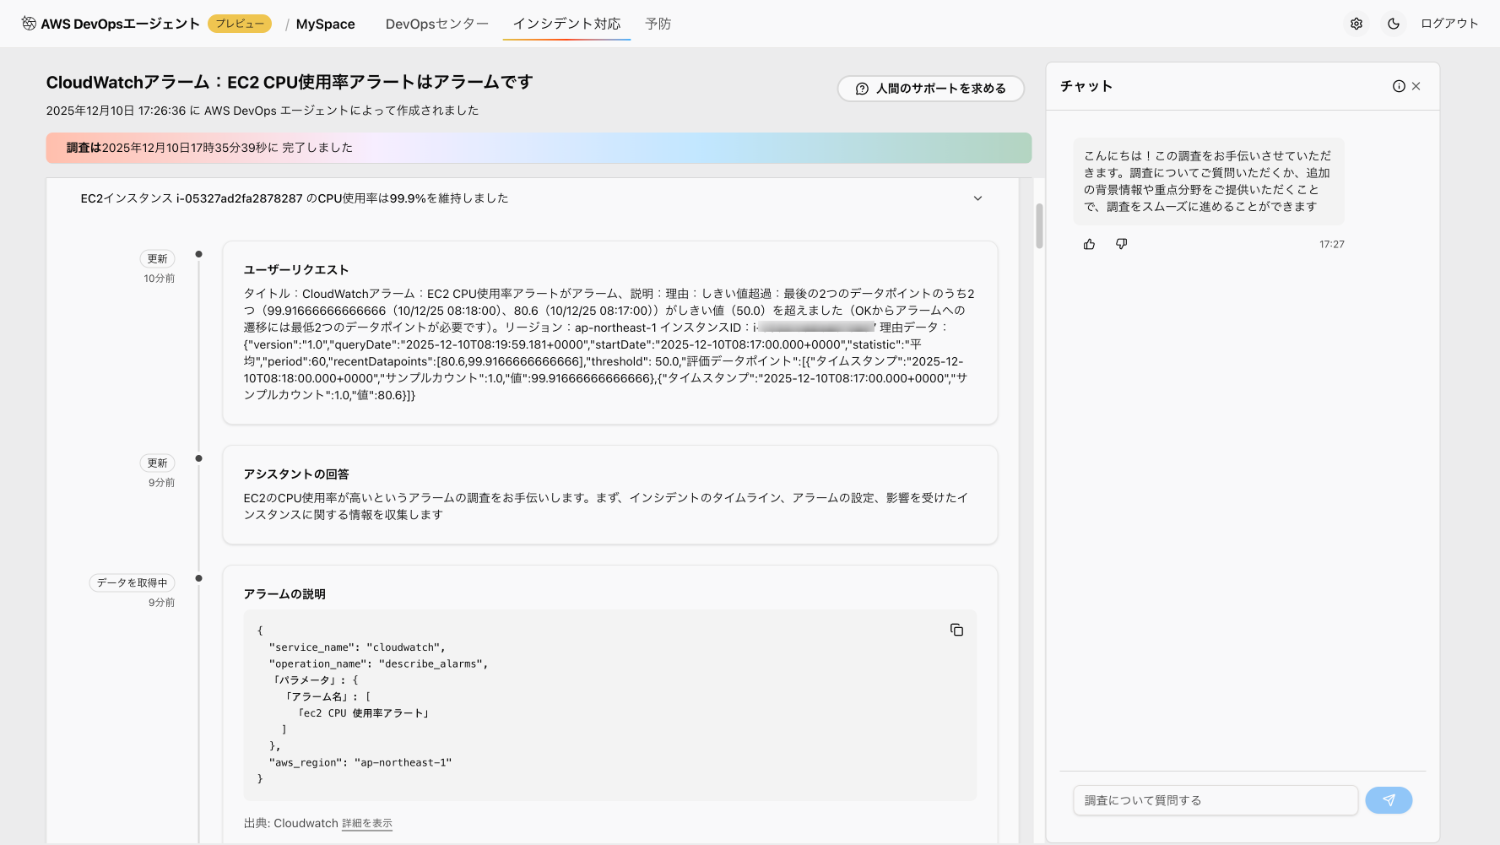This screenshot has width=1500, height=845.
Task: Close the チャット panel
Action: click(x=1416, y=87)
